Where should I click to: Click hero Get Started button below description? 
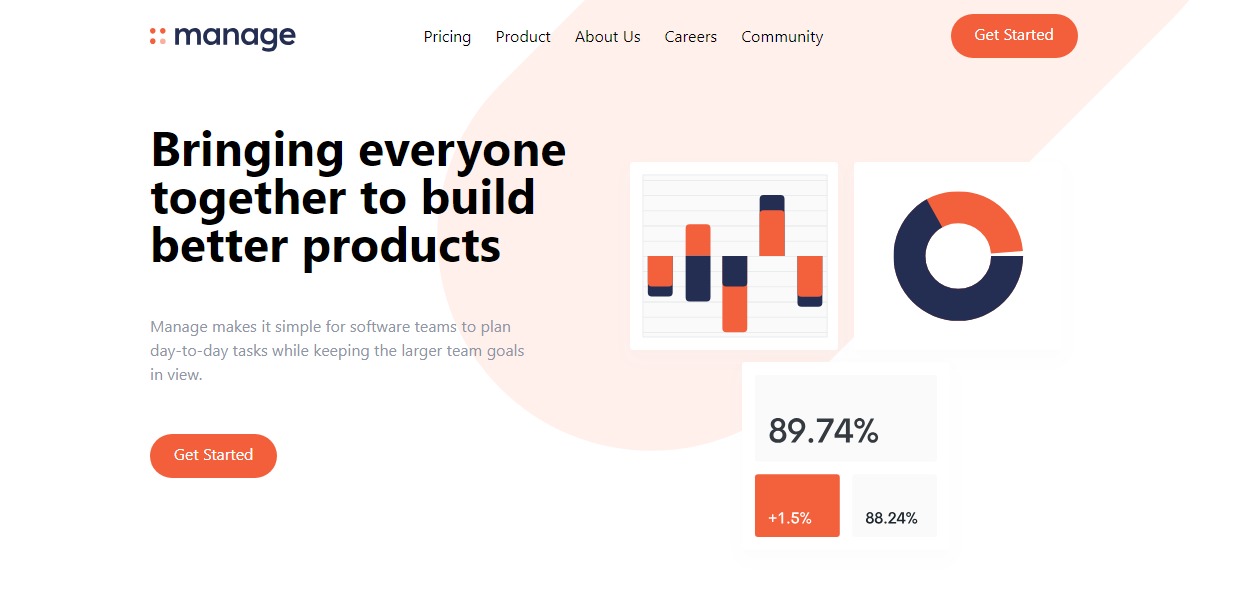click(x=213, y=456)
